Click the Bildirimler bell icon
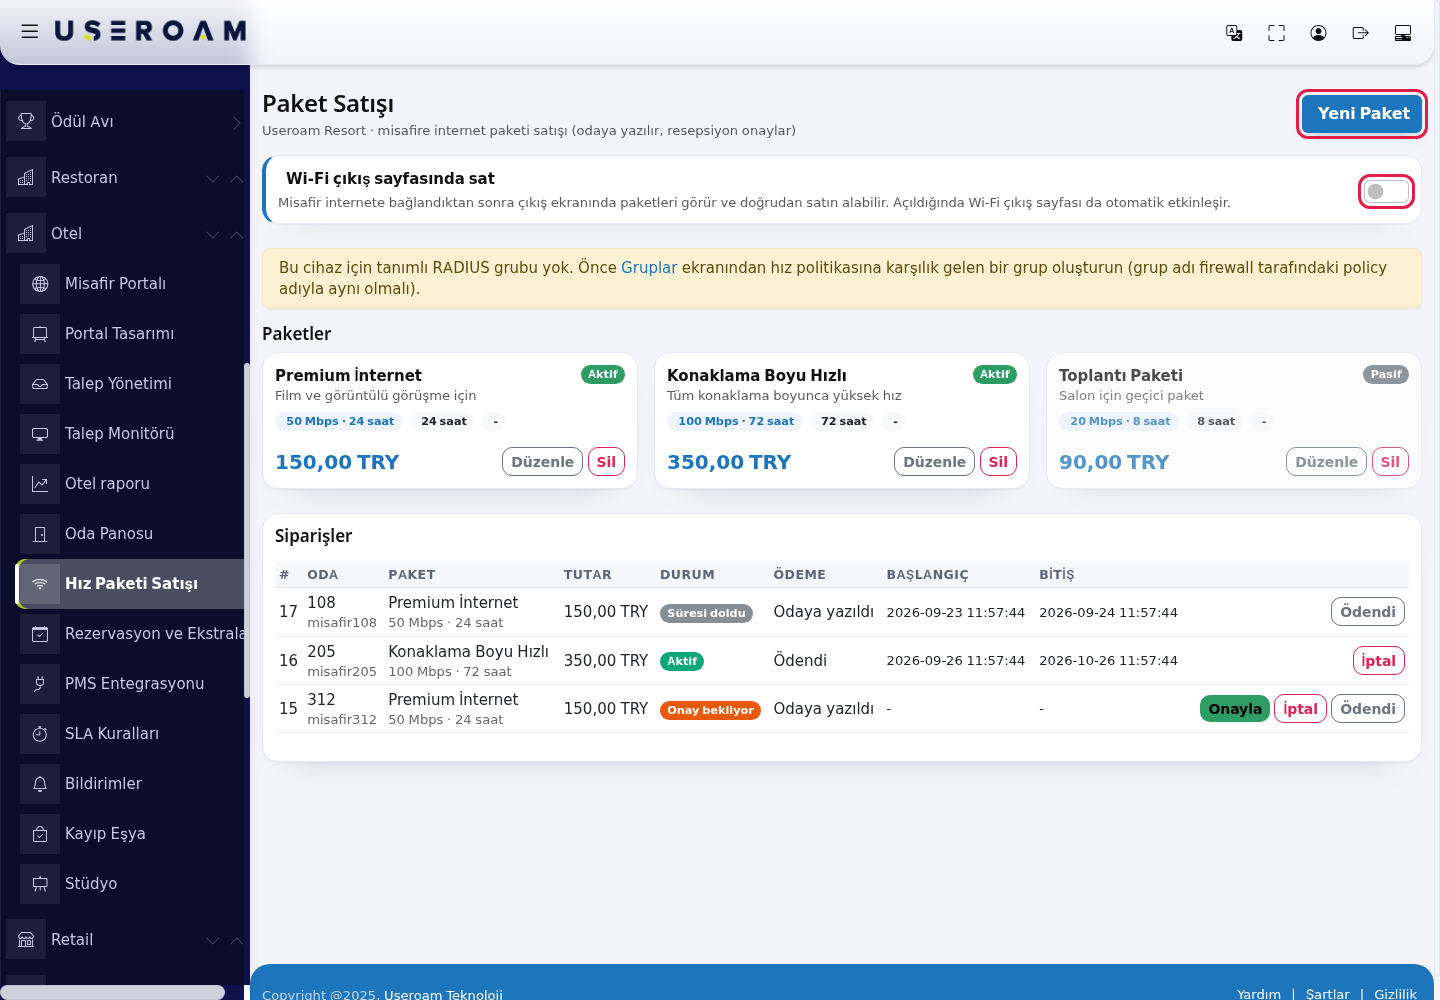Image resolution: width=1440 pixels, height=1000 pixels. [40, 784]
